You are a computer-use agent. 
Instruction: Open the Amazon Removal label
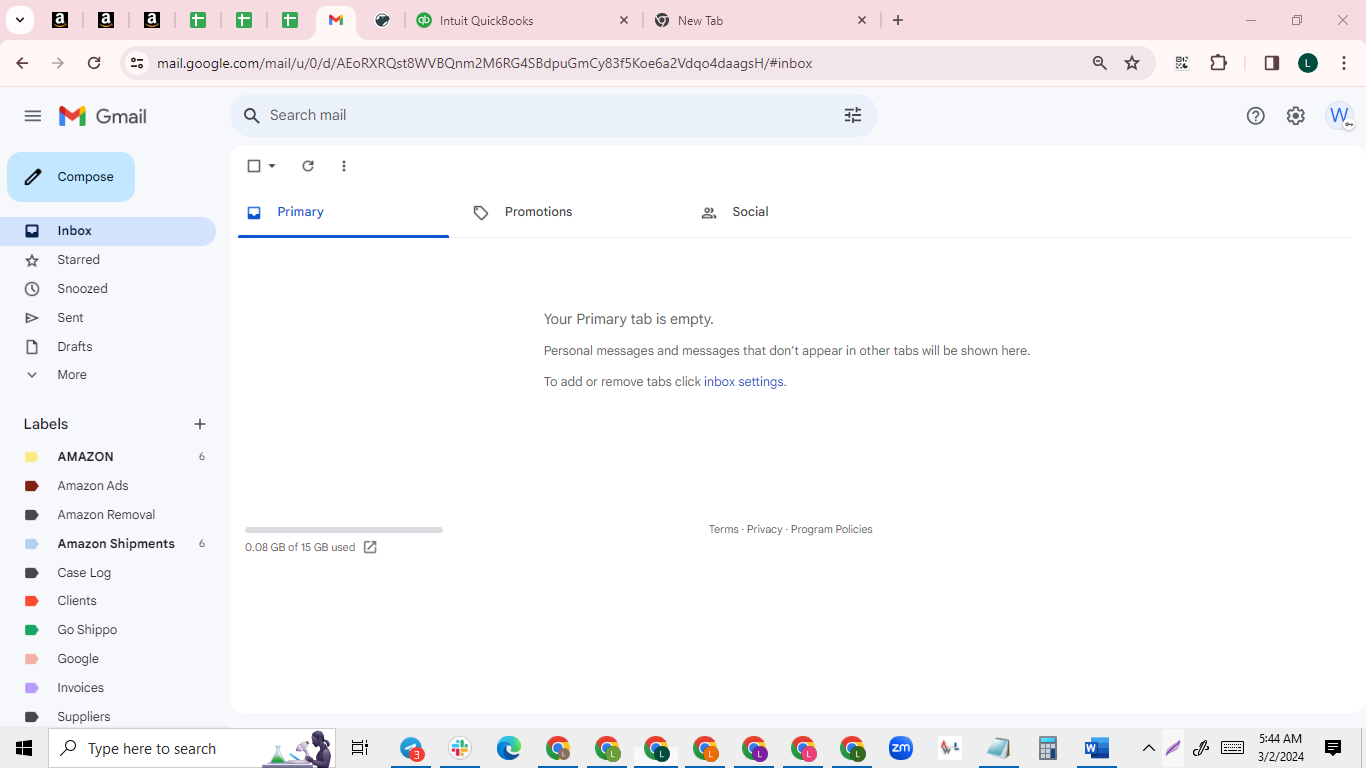tap(108, 515)
